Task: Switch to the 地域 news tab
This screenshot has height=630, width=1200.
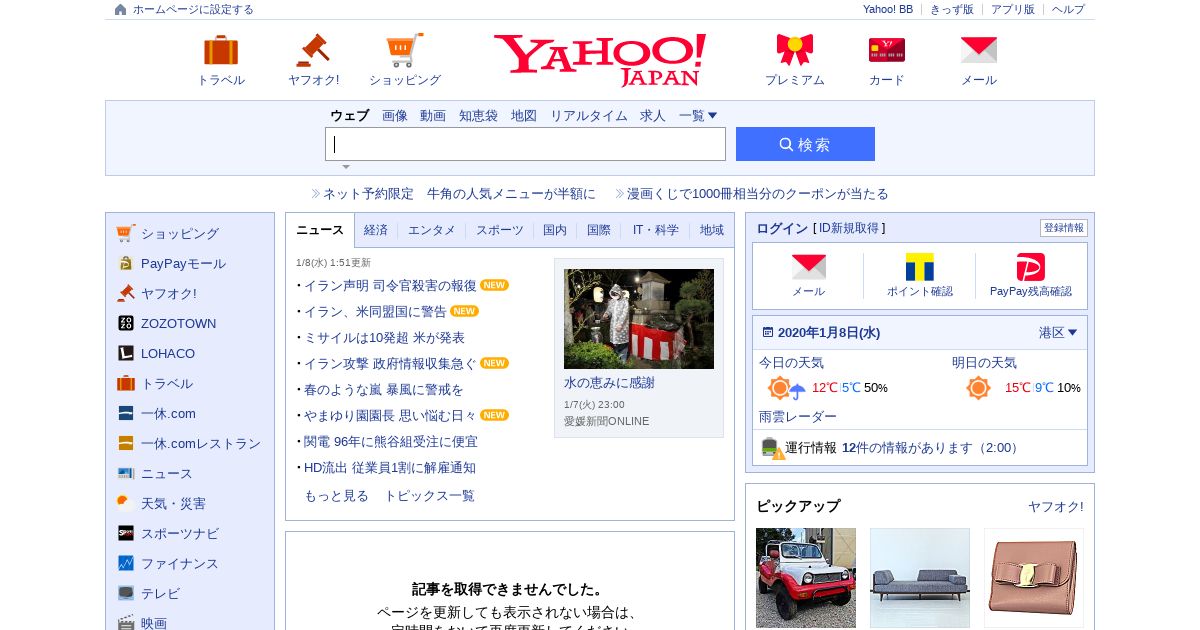Action: click(x=712, y=230)
